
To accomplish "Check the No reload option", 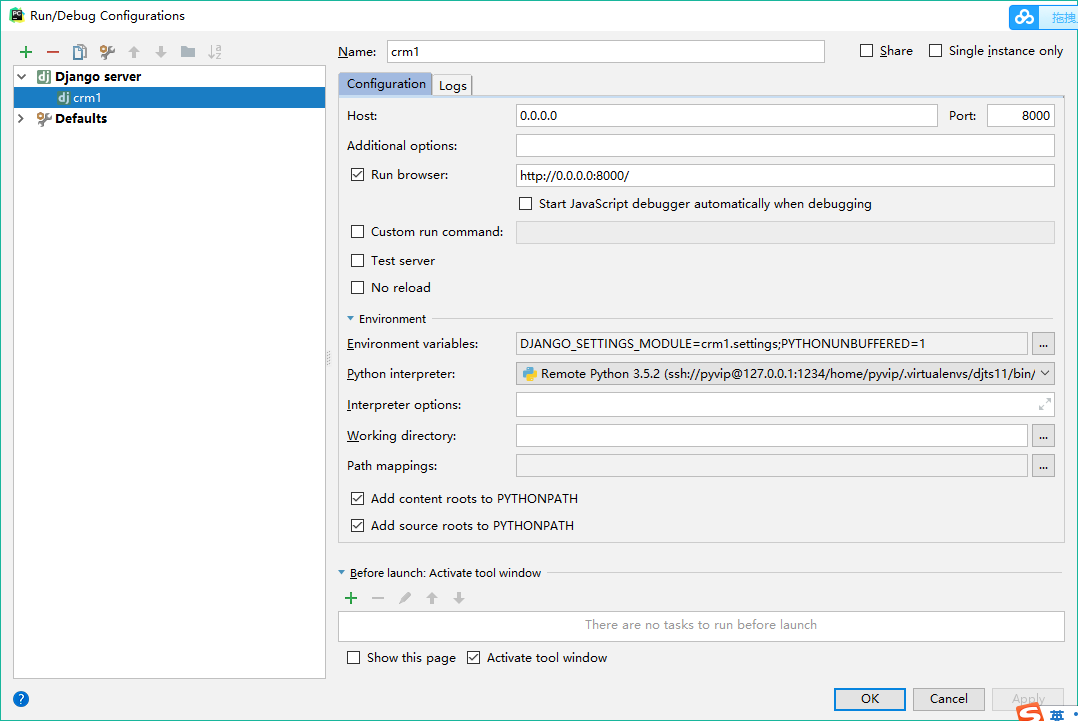I will (x=358, y=287).
